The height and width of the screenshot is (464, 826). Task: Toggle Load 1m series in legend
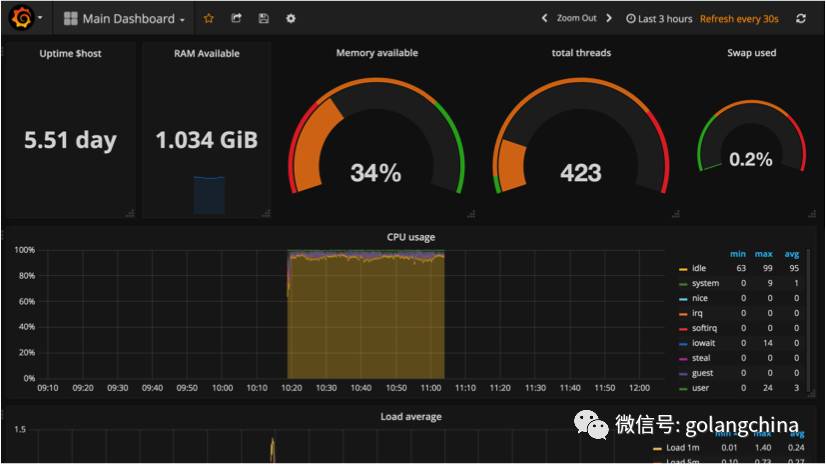[683, 448]
